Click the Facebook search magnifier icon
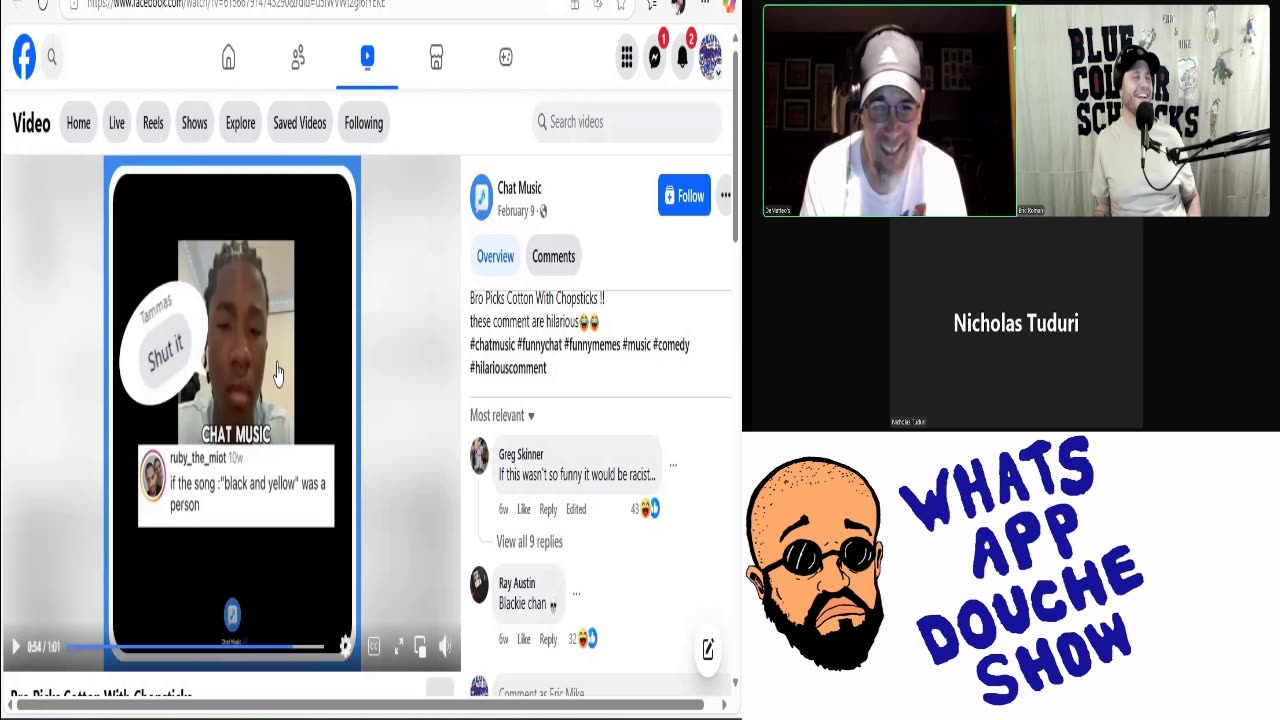This screenshot has height=720, width=1280. click(52, 58)
